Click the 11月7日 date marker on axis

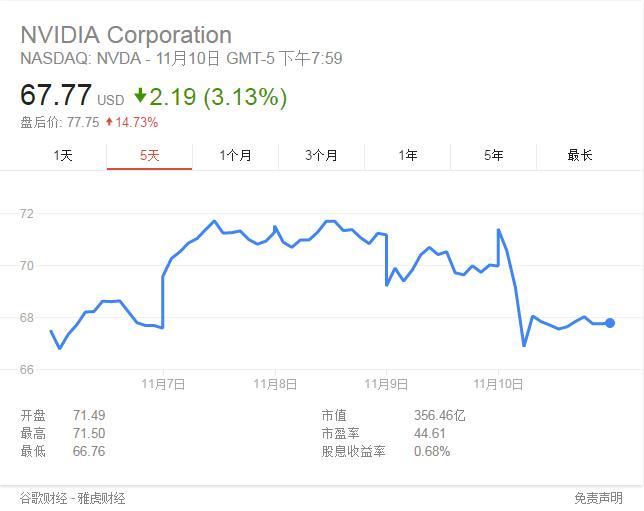163,384
